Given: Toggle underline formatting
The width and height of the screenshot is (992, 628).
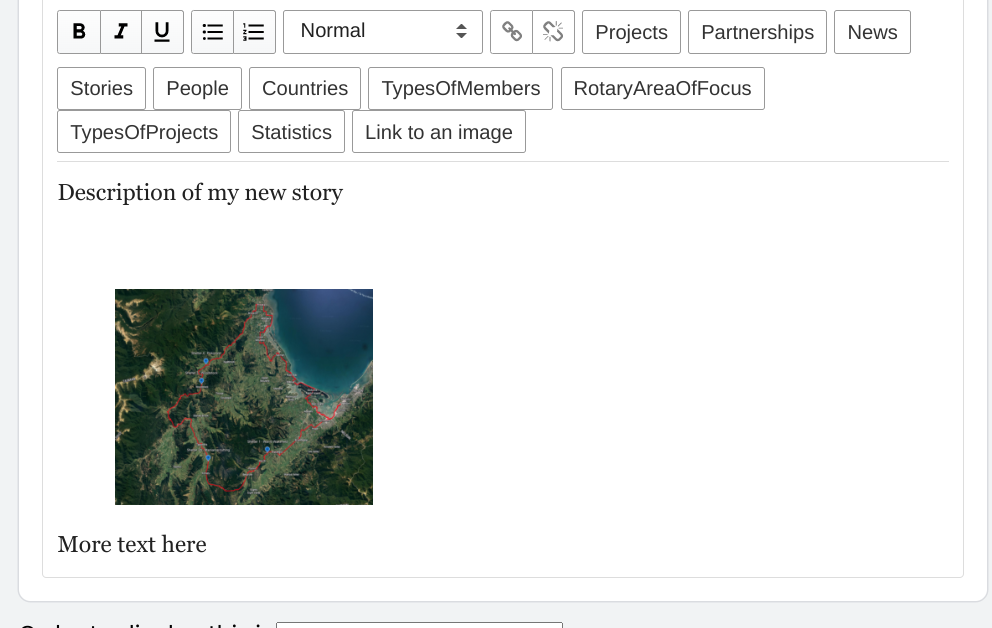Looking at the screenshot, I should click(162, 32).
